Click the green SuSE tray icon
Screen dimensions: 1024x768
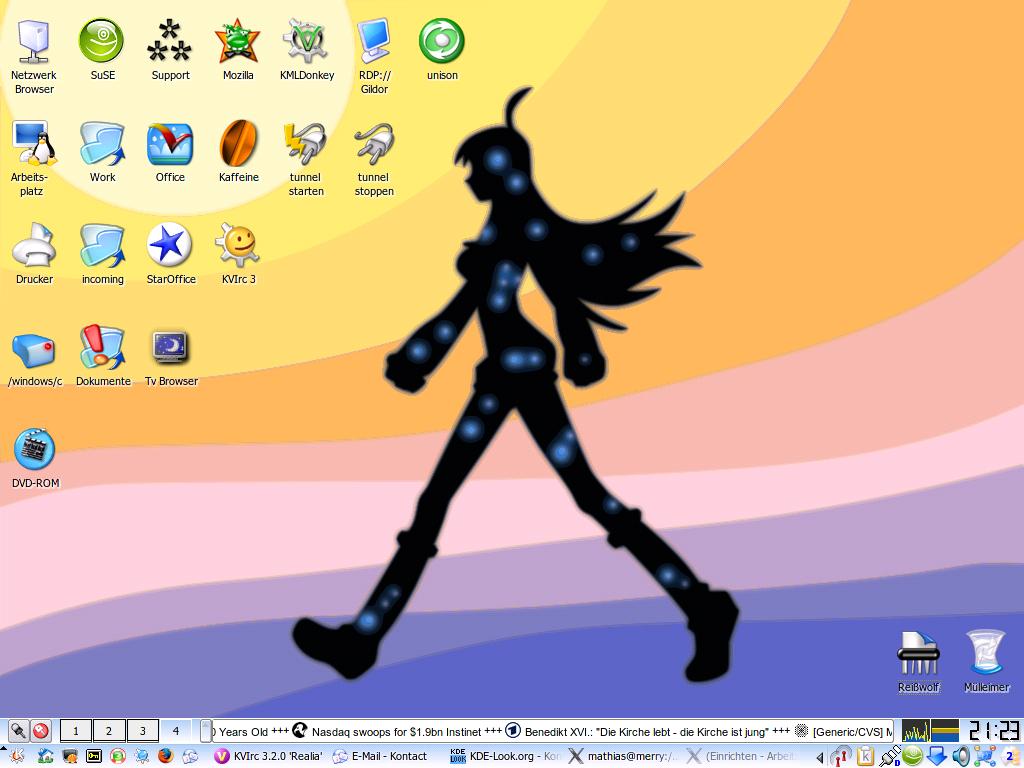[912, 756]
